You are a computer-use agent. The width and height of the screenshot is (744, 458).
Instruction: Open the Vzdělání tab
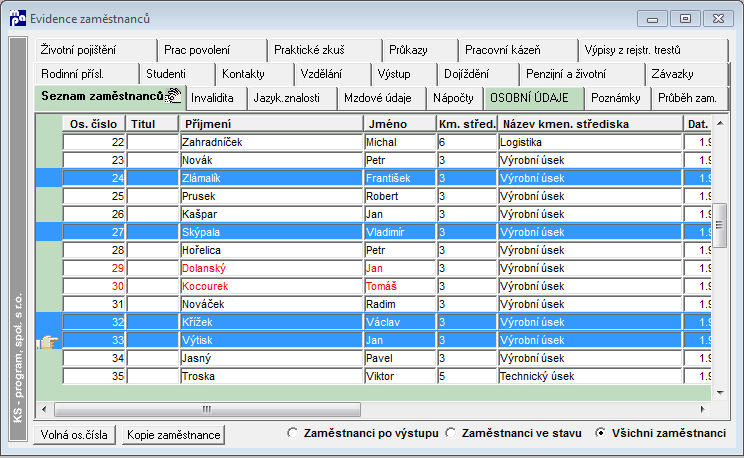[333, 74]
